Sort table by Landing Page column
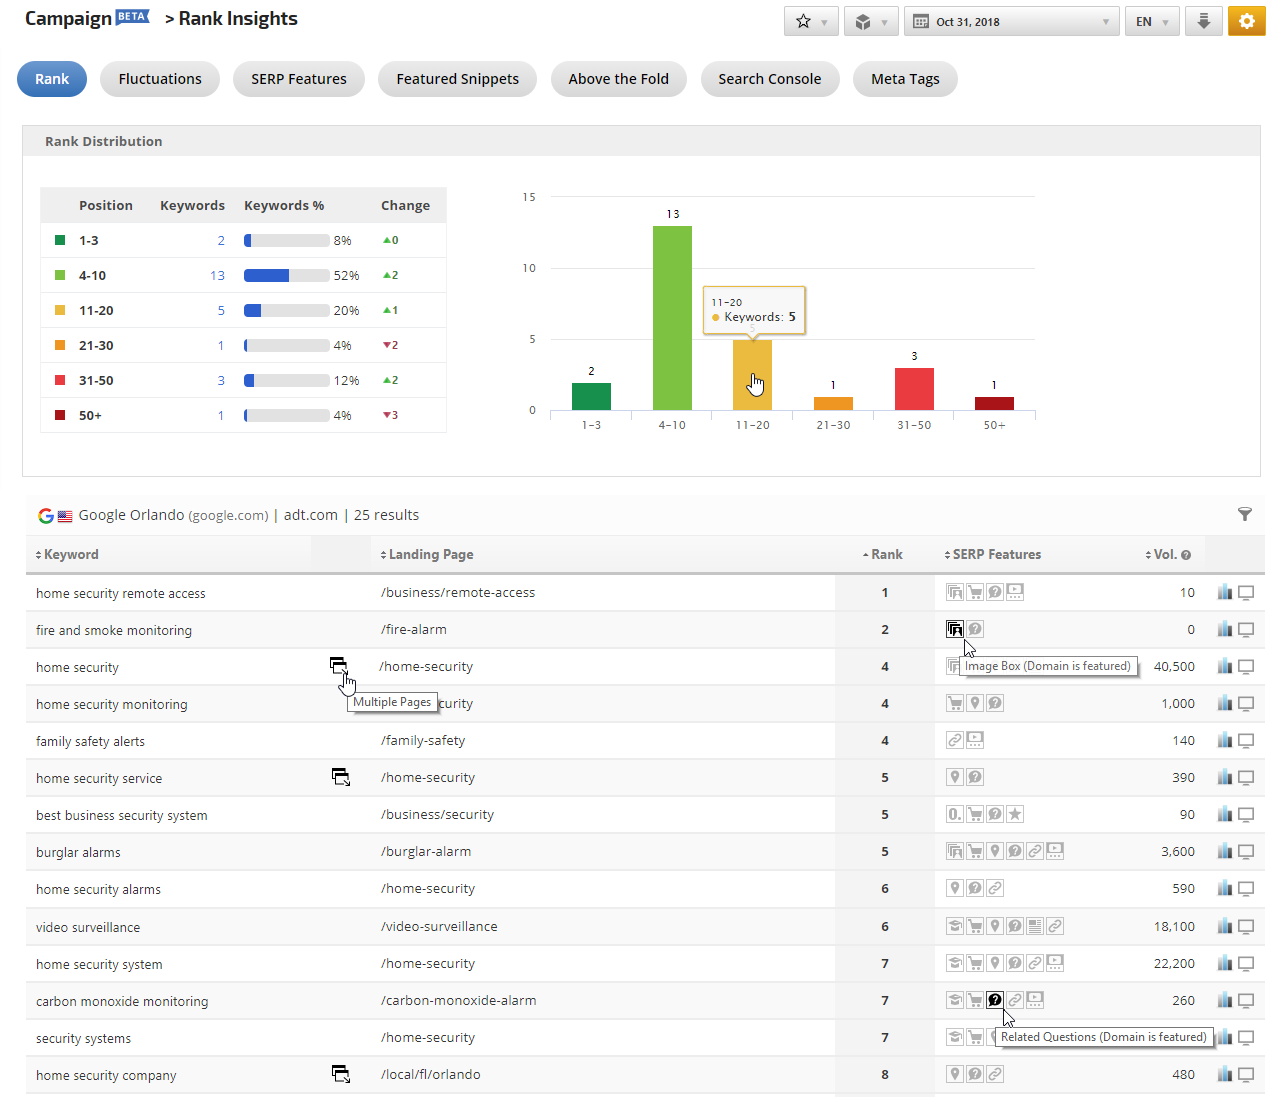 [430, 554]
